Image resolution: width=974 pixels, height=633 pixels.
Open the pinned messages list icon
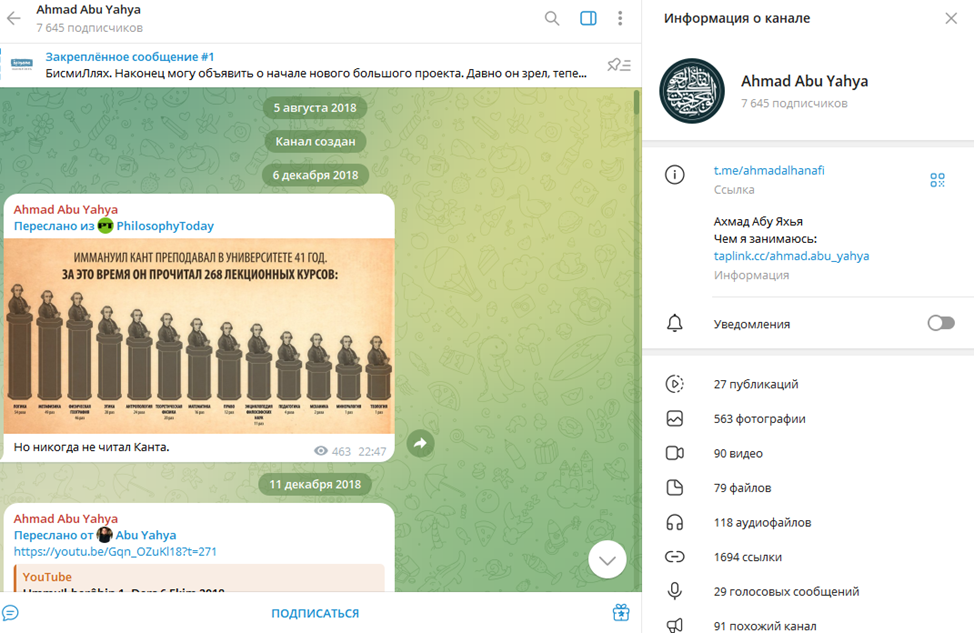(619, 65)
